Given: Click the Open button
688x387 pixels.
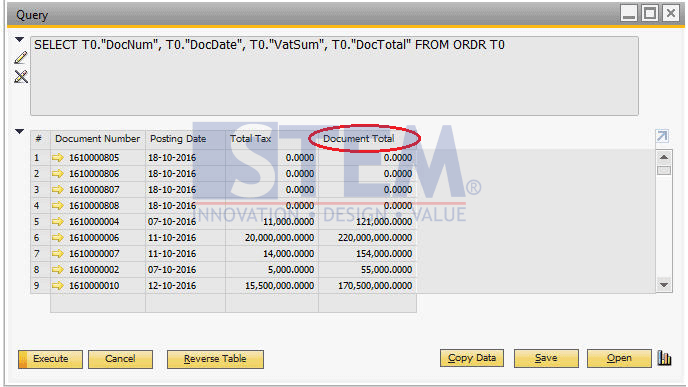Looking at the screenshot, I should click(x=619, y=358).
